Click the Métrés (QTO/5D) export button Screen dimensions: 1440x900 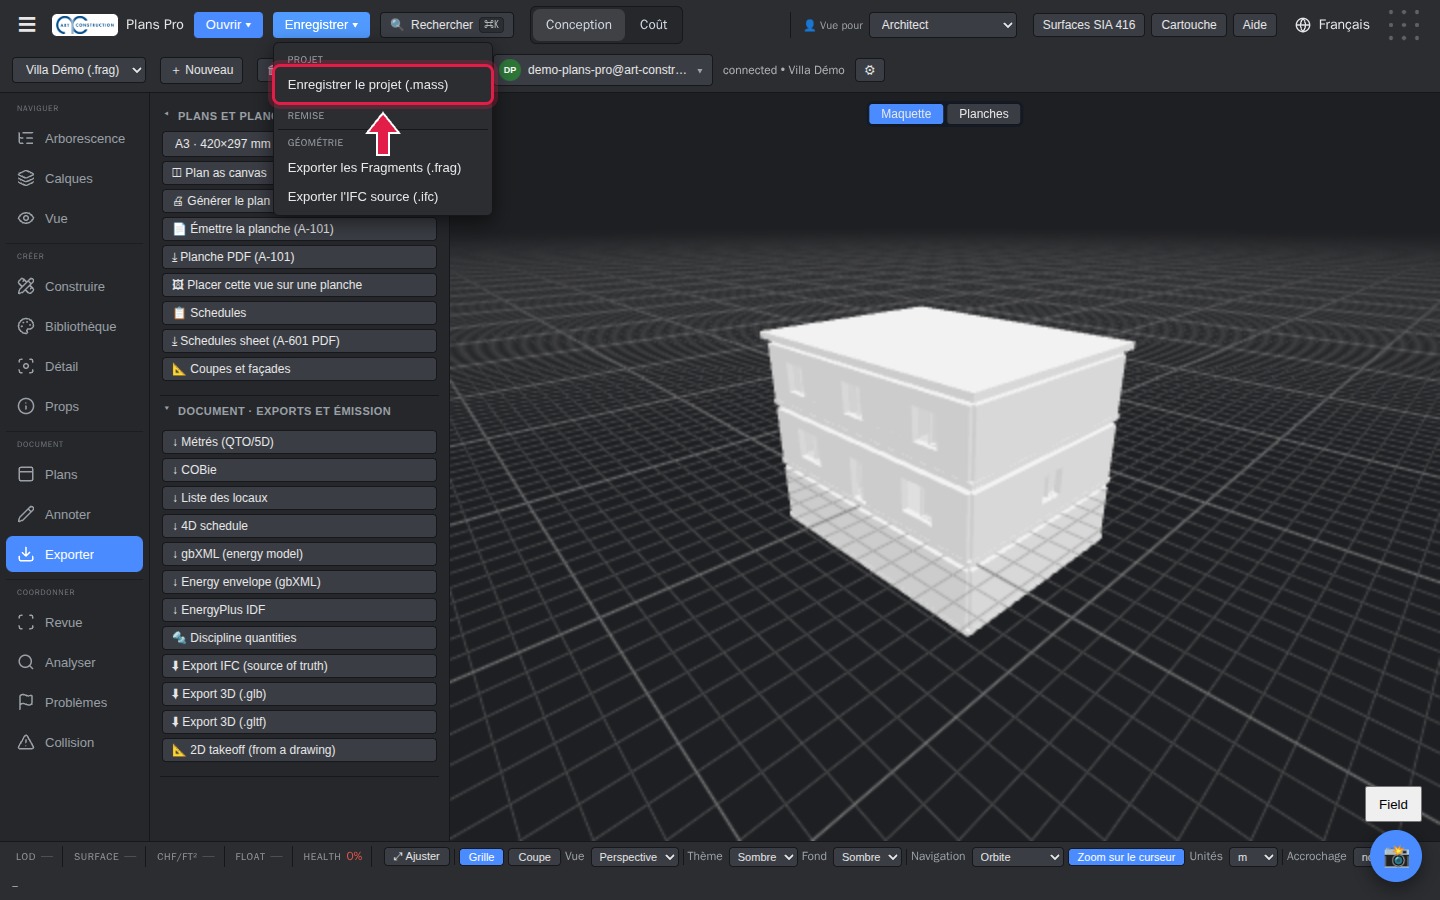(x=299, y=442)
